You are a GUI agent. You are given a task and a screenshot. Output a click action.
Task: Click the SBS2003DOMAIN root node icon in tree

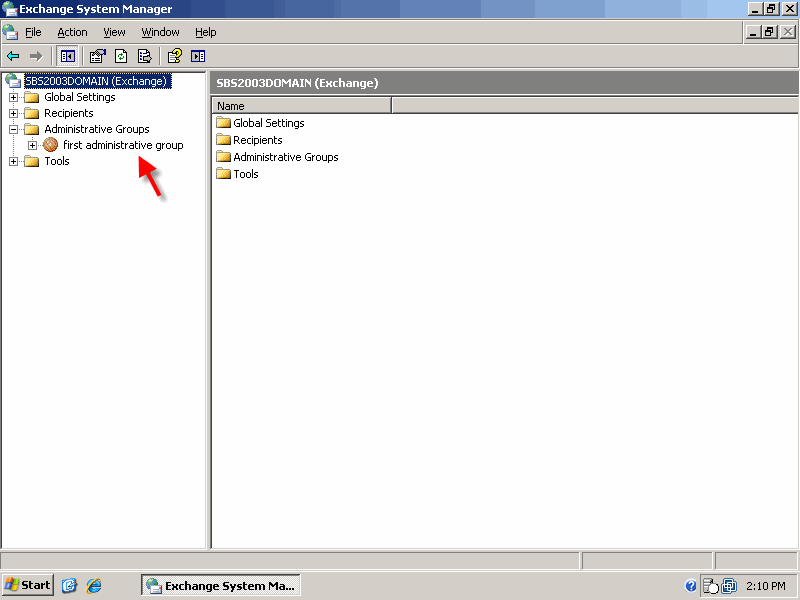(13, 81)
